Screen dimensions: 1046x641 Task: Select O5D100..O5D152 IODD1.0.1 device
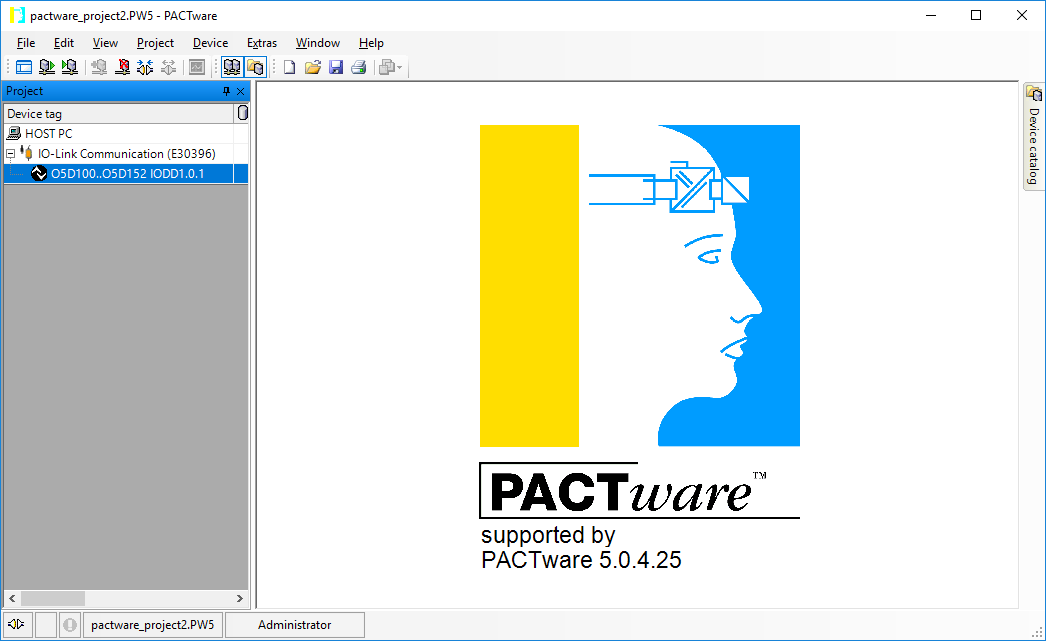click(x=127, y=173)
